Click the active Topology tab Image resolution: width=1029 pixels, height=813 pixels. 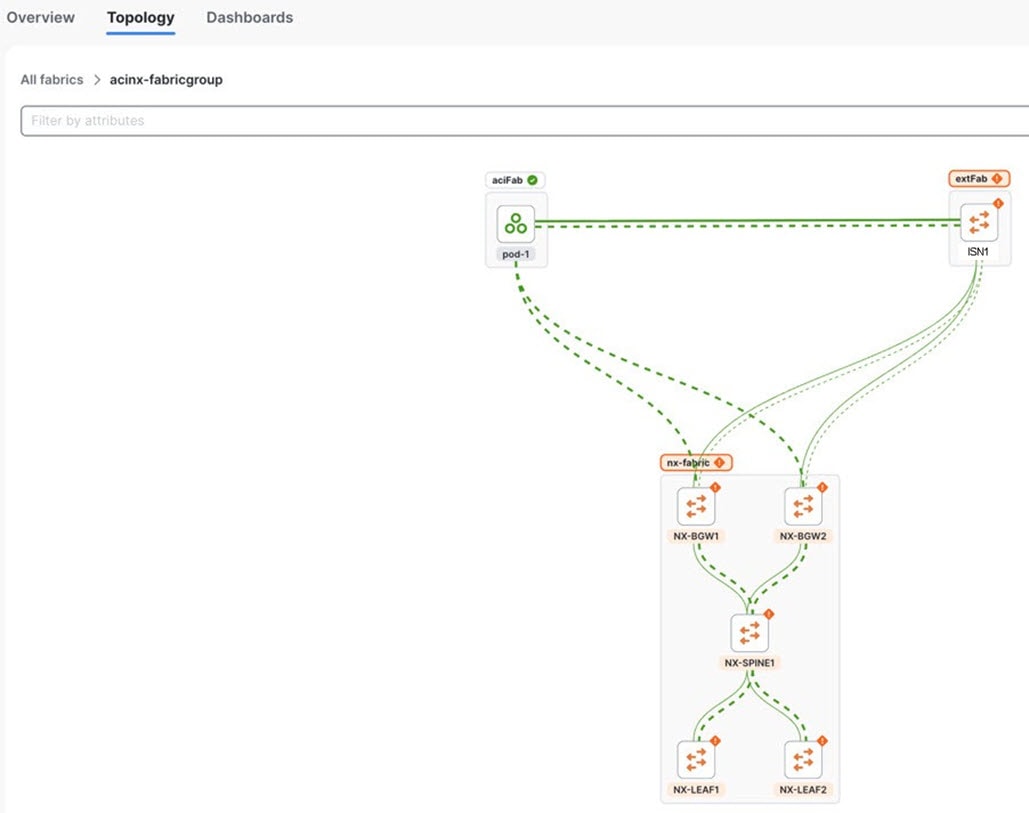[x=140, y=18]
